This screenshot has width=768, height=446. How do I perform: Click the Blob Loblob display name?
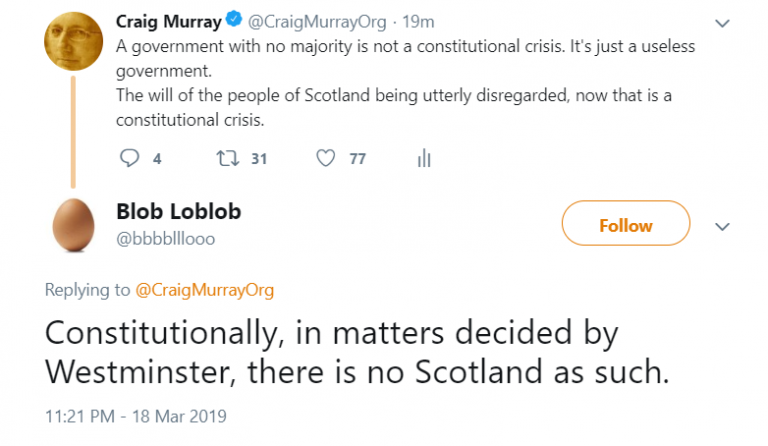178,212
